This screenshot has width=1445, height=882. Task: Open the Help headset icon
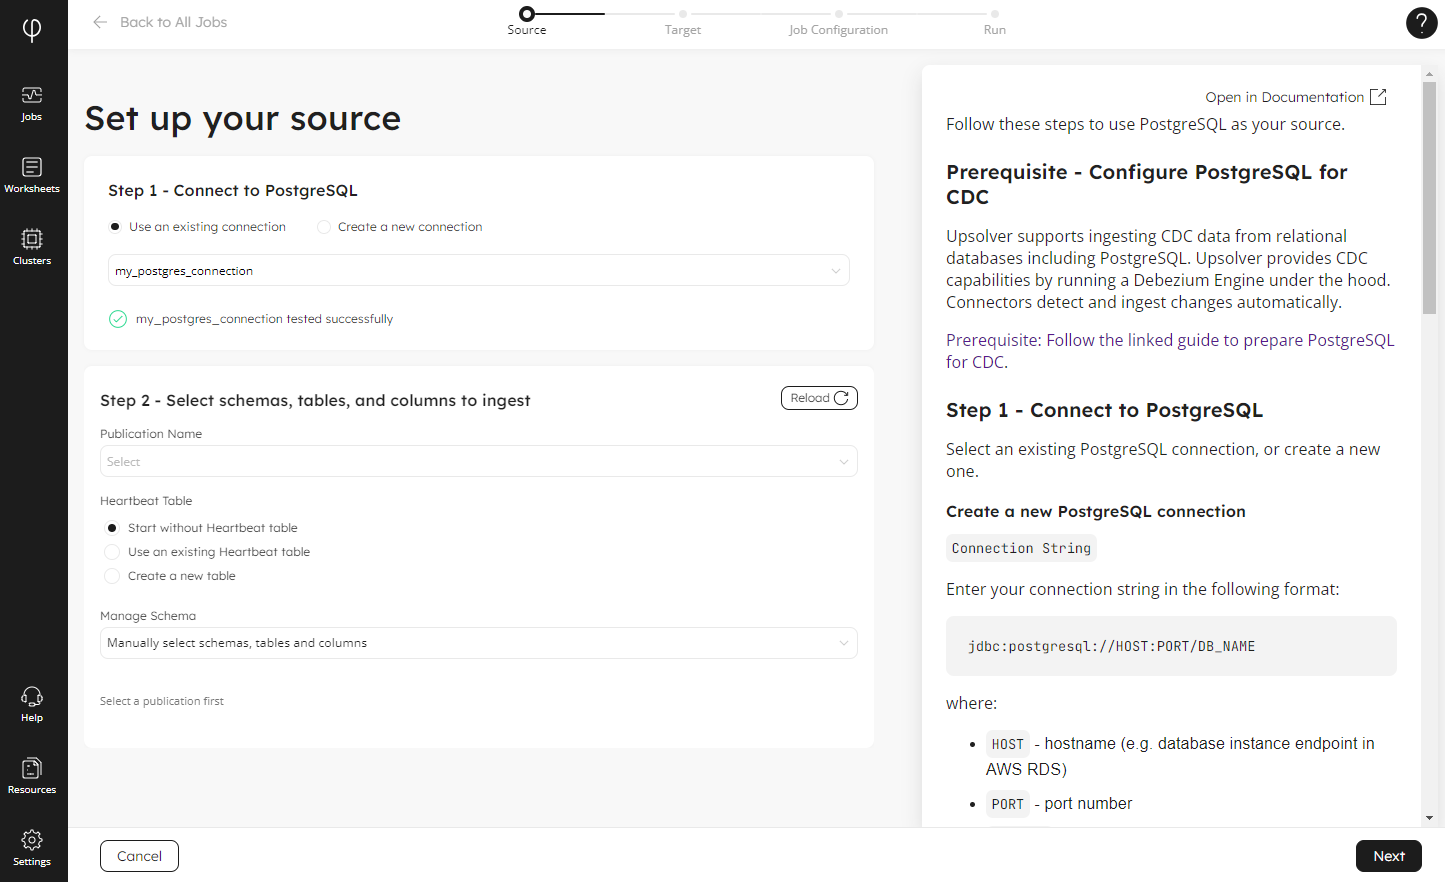[x=32, y=704]
